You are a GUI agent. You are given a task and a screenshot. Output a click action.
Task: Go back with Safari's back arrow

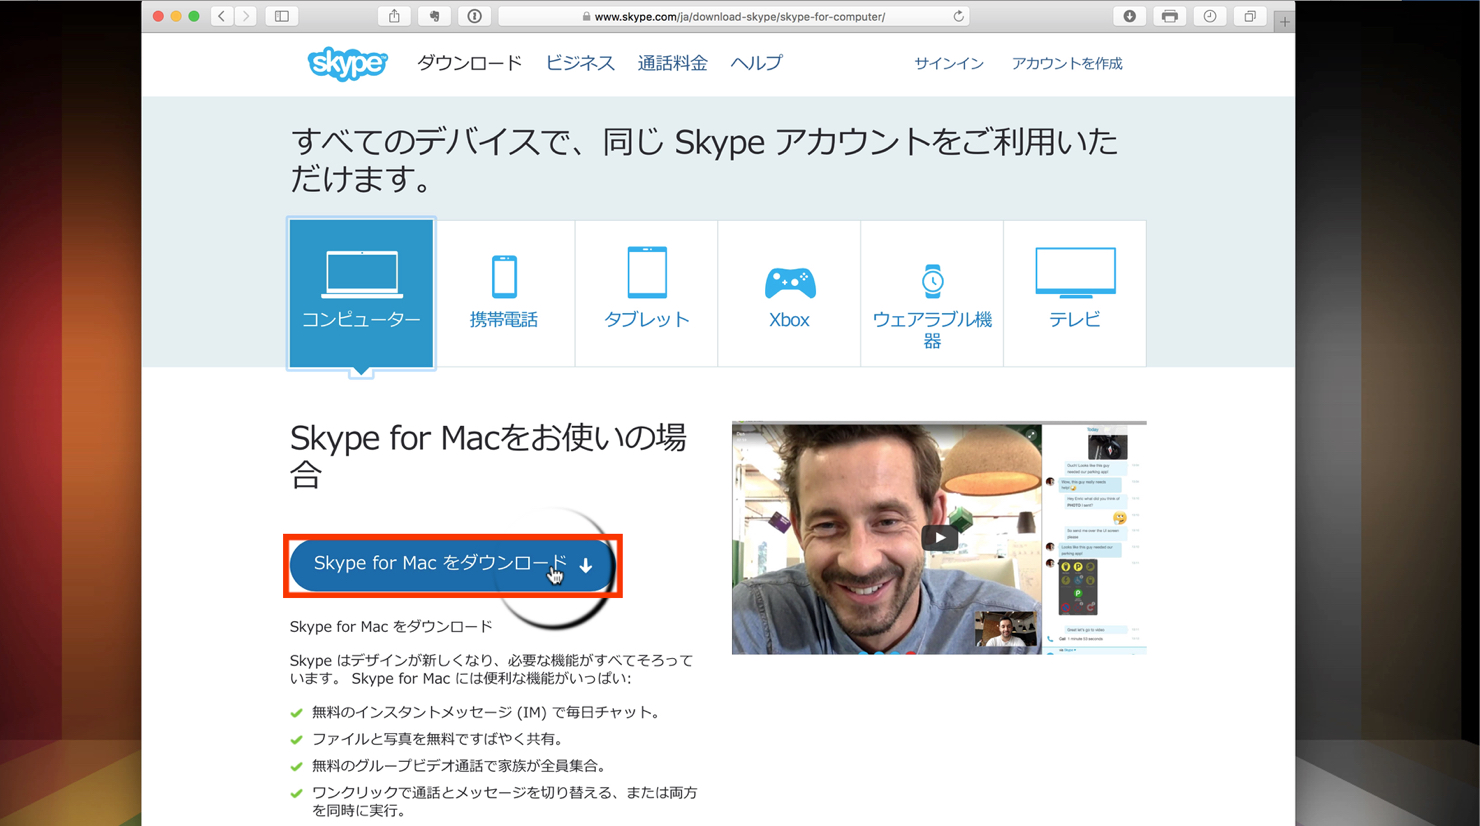222,16
